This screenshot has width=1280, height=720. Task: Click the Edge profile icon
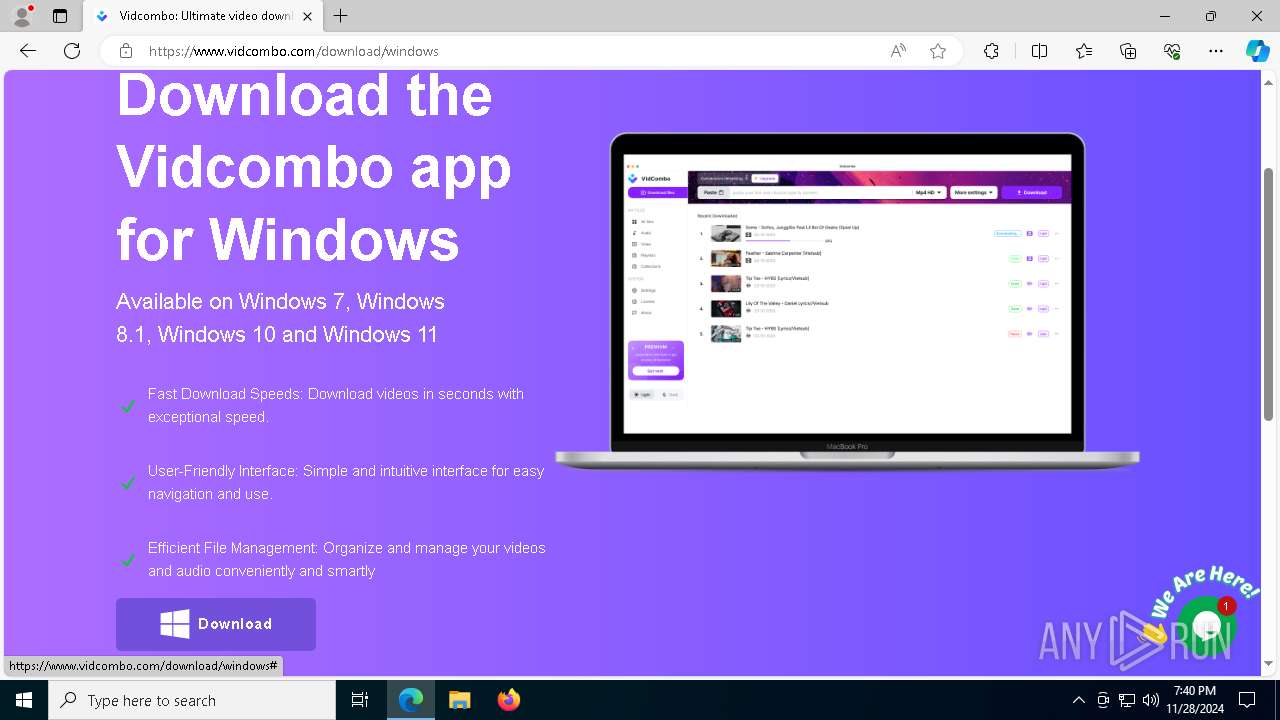(22, 16)
